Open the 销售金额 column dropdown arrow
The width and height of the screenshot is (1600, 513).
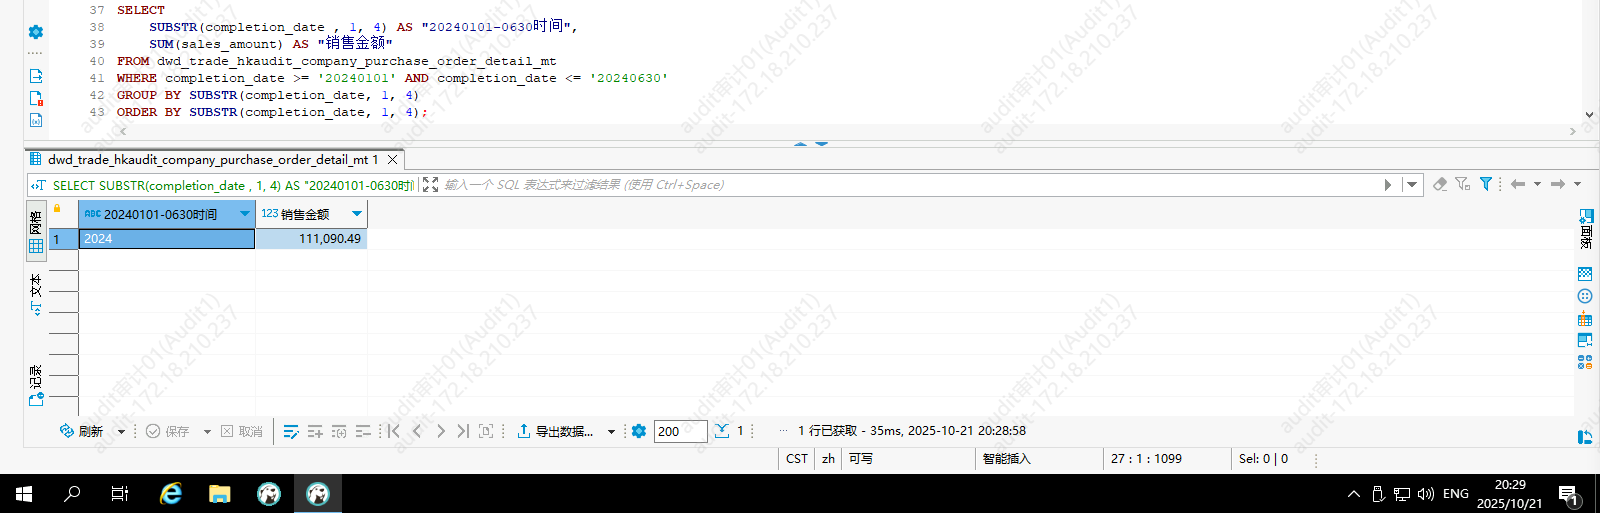[357, 214]
